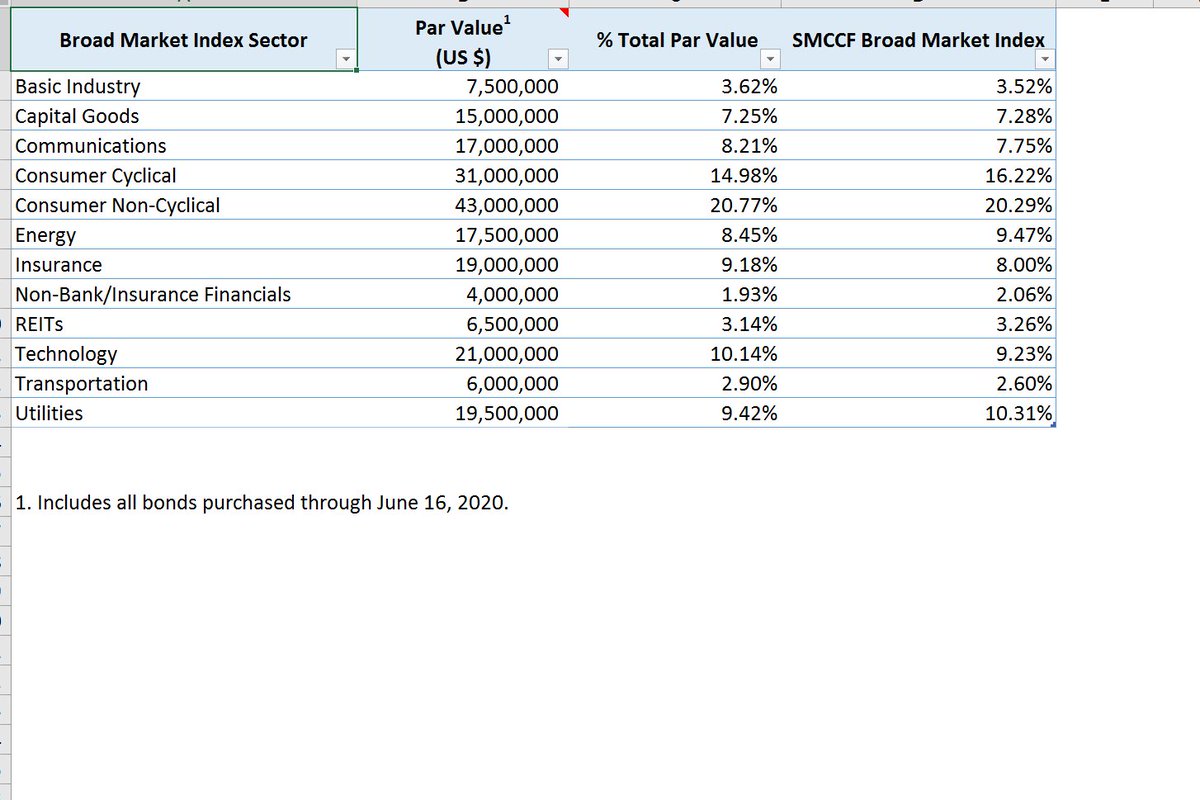The width and height of the screenshot is (1200, 800).
Task: Click the 8.21% total par value cell
Action: point(674,146)
